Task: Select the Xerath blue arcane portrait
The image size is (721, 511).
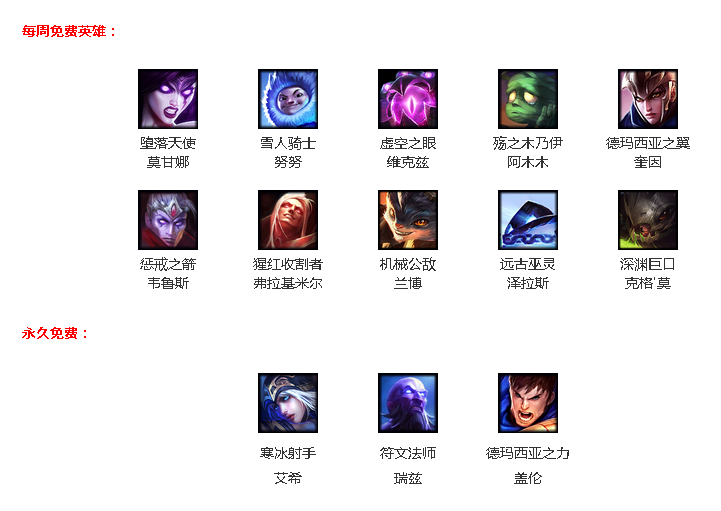Action: click(528, 220)
